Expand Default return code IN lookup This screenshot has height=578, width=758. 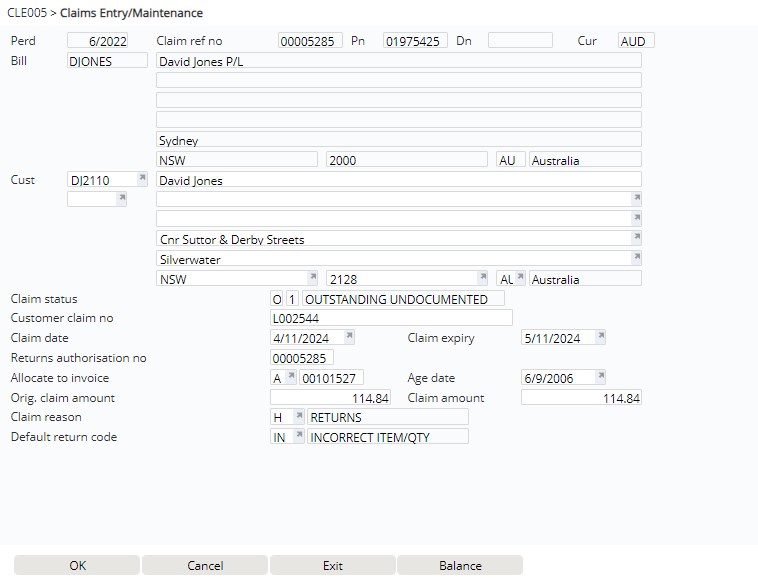[x=299, y=436]
